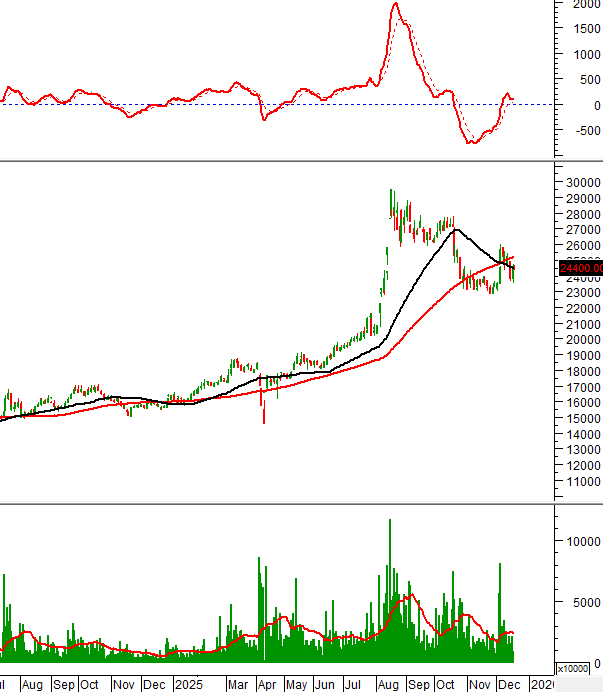
Task: Select the 2025 year label on time axis
Action: pyautogui.click(x=187, y=685)
